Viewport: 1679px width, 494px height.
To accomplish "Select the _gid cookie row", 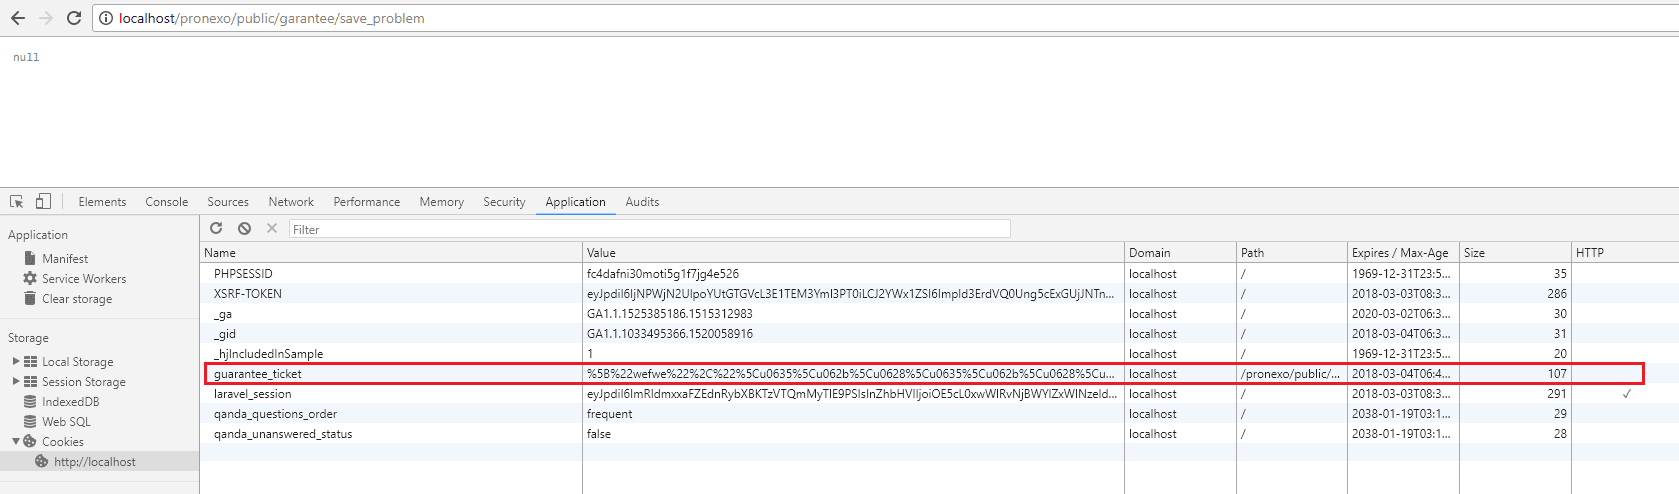I will click(940, 333).
